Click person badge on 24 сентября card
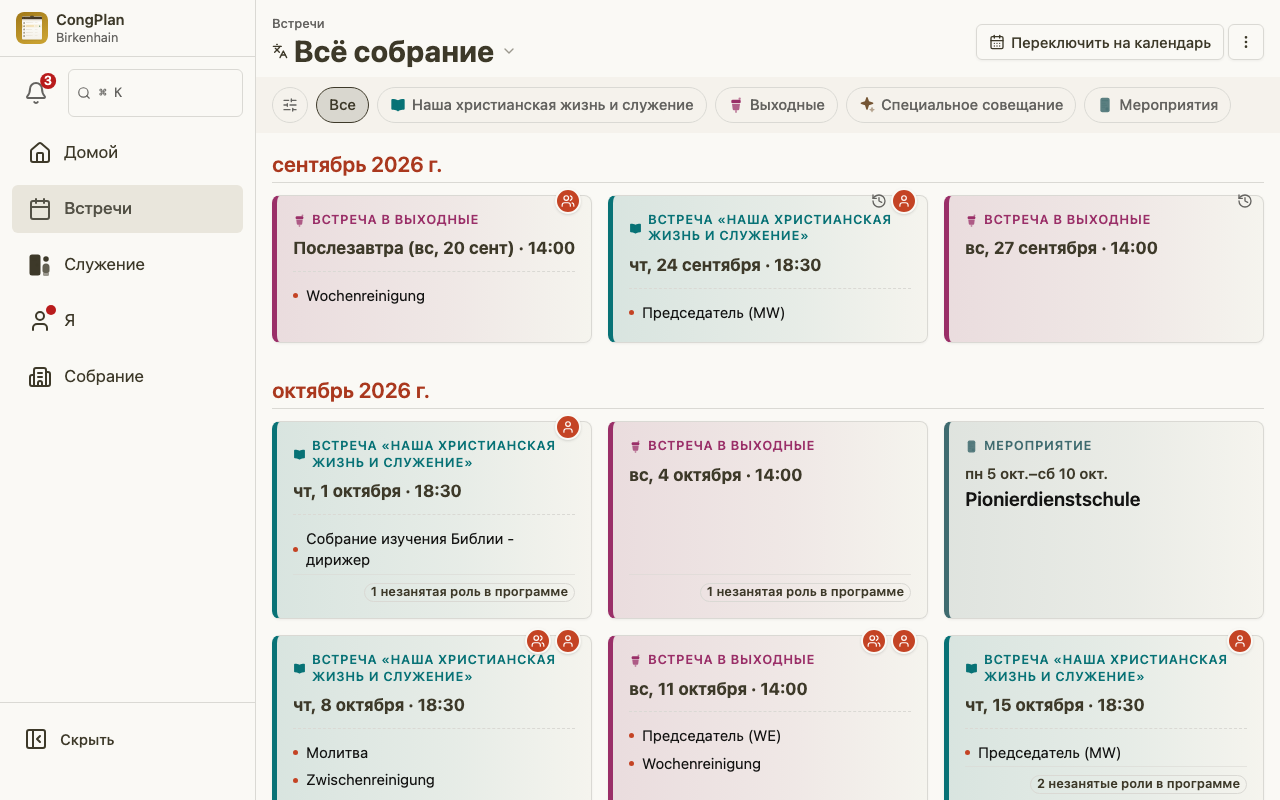1280x800 pixels. click(x=904, y=201)
